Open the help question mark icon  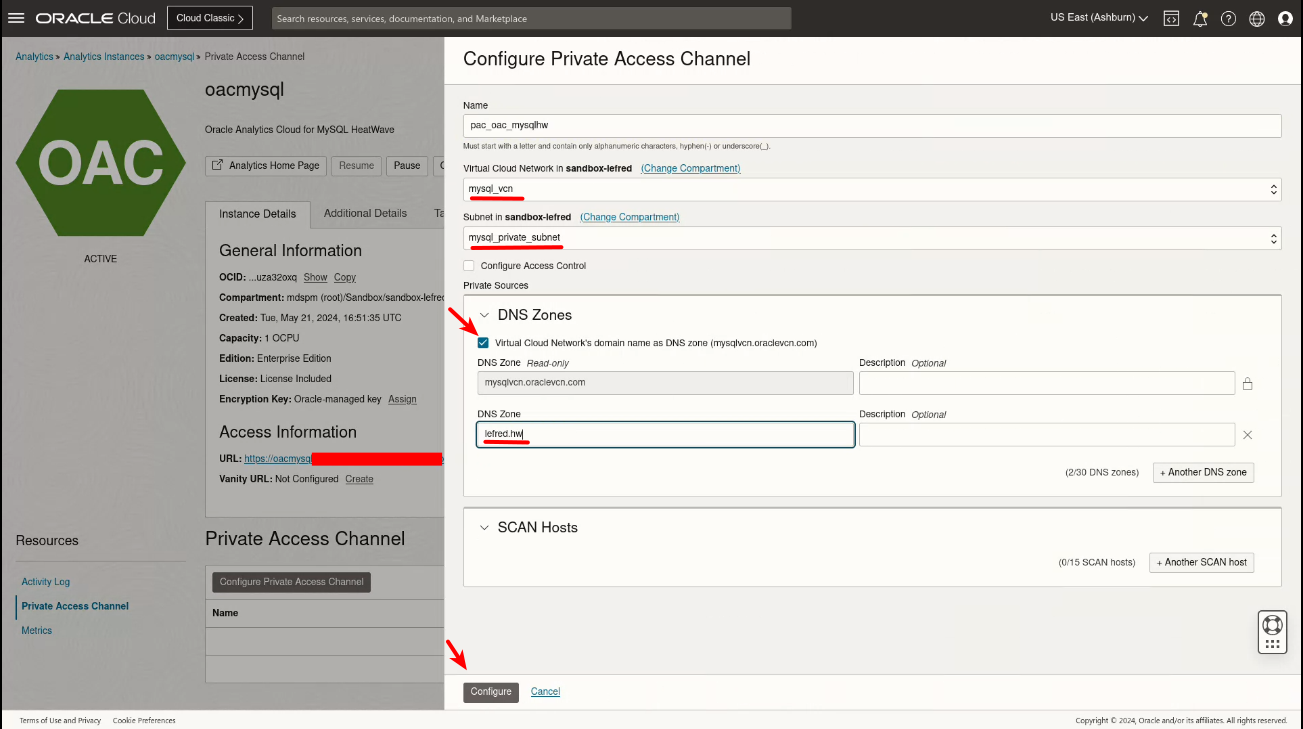[1228, 18]
